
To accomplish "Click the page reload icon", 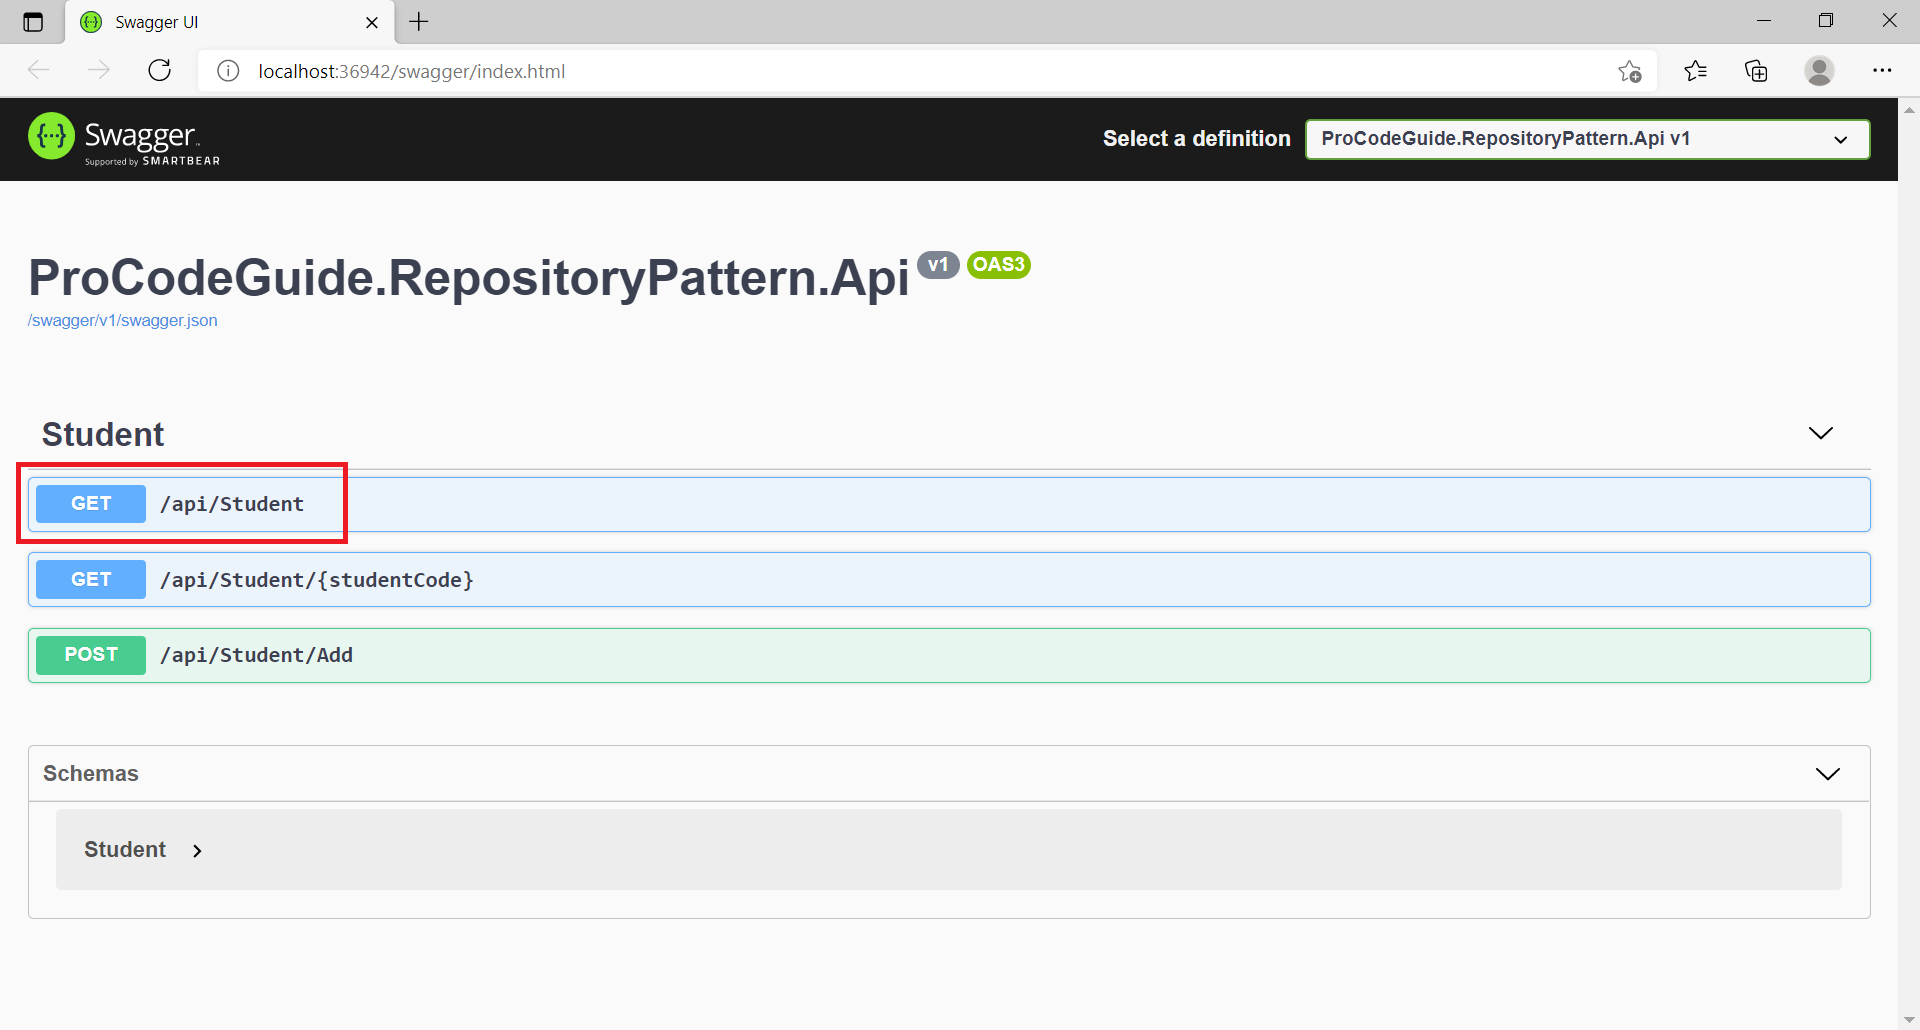I will coord(160,70).
